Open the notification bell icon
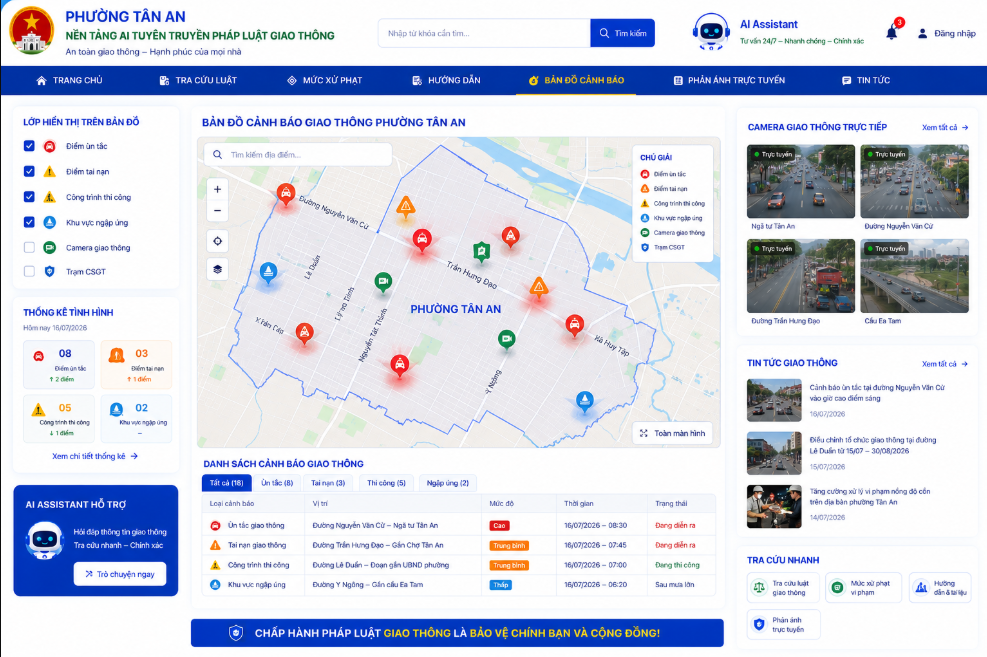 click(891, 33)
